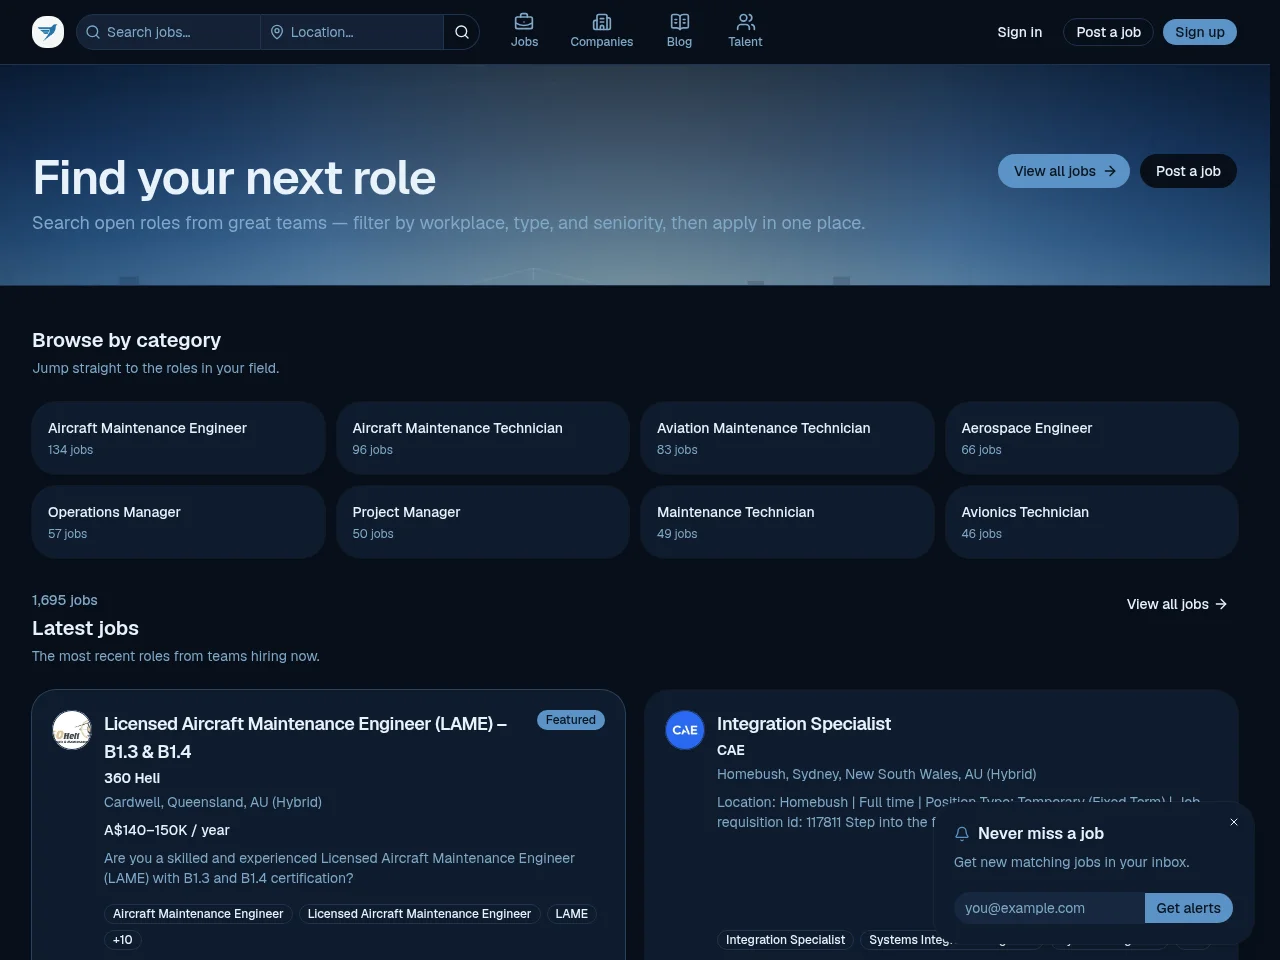Screen dimensions: 1280x960
Task: Click the A$140–150K / year salary
Action: click(x=167, y=830)
